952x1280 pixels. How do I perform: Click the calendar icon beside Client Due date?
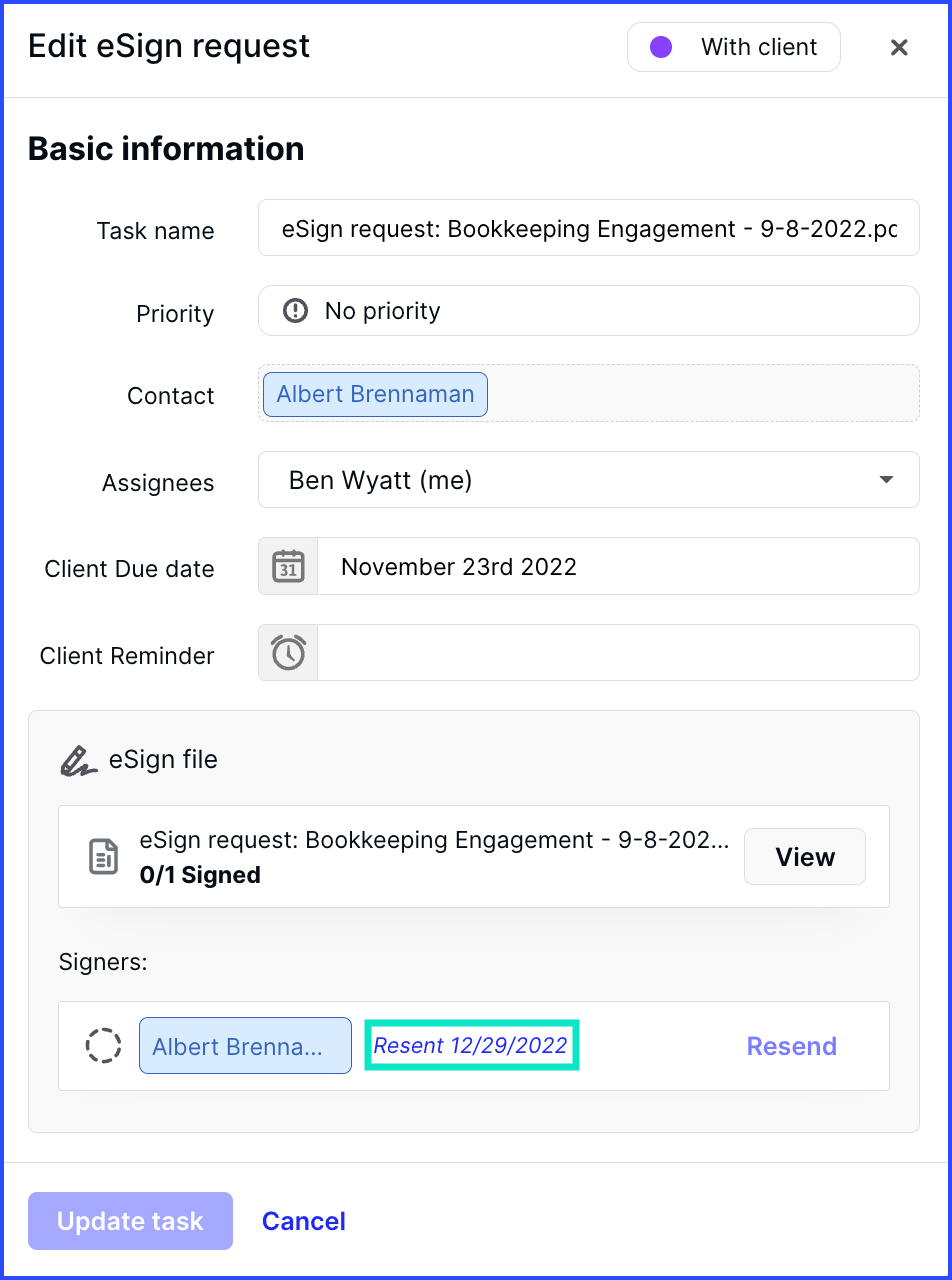click(x=288, y=567)
